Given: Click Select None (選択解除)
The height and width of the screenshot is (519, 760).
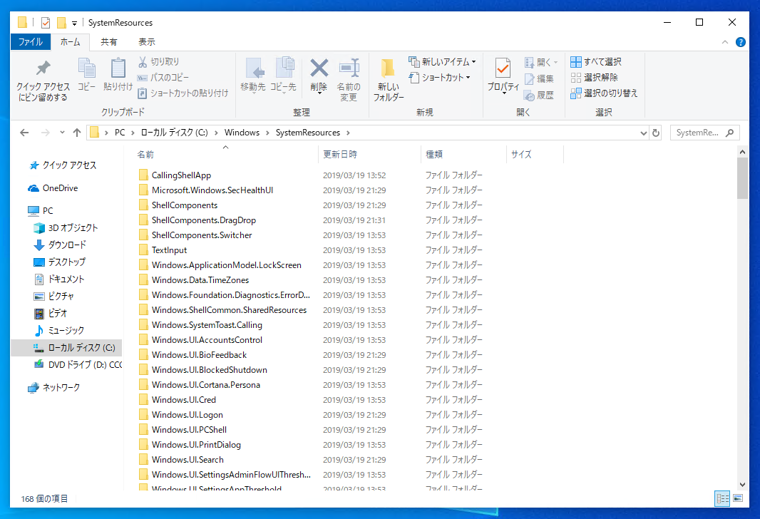Looking at the screenshot, I should coord(594,77).
